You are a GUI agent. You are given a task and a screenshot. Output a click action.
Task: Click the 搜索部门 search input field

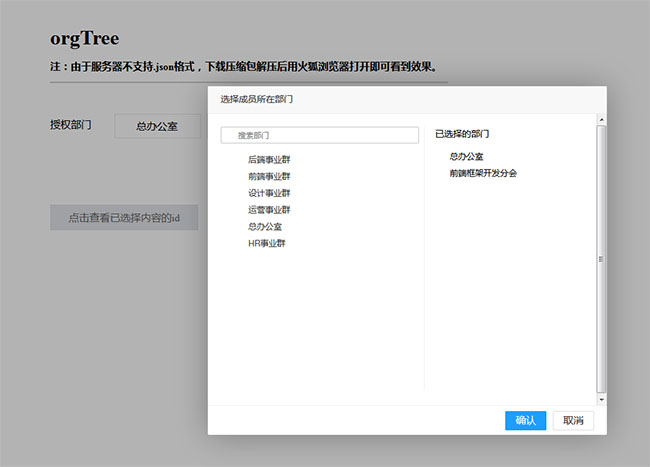pos(320,135)
